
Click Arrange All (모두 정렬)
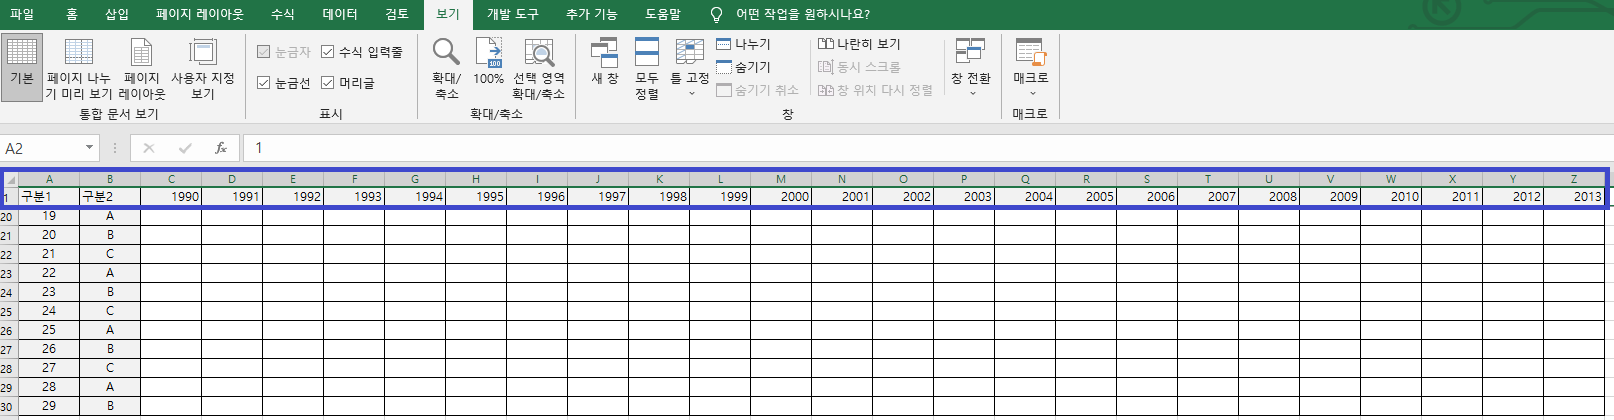click(647, 67)
